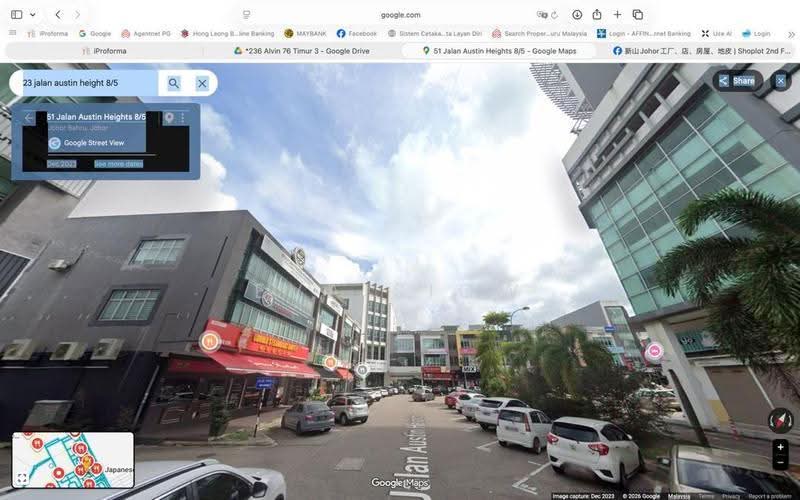
Task: Click the orange restaurant marker down the street
Action: click(x=330, y=363)
